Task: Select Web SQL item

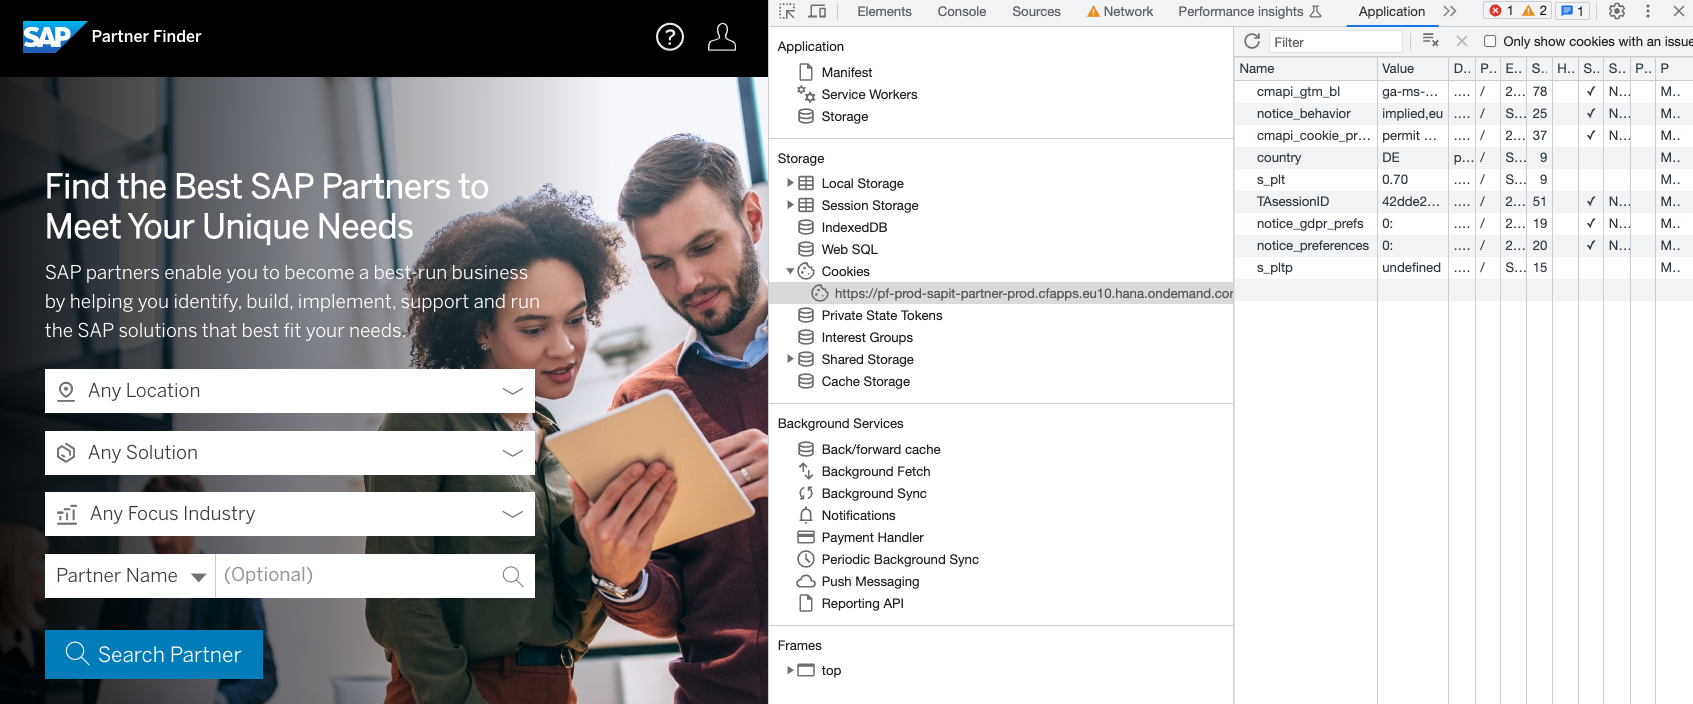Action: click(x=849, y=249)
